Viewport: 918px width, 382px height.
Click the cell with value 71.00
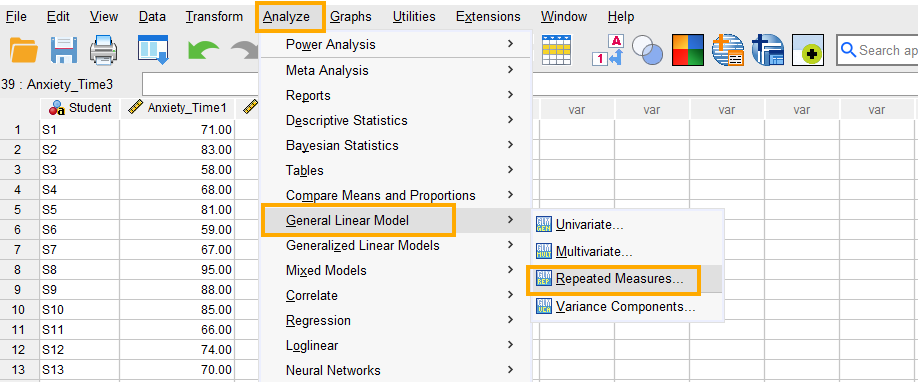point(177,129)
